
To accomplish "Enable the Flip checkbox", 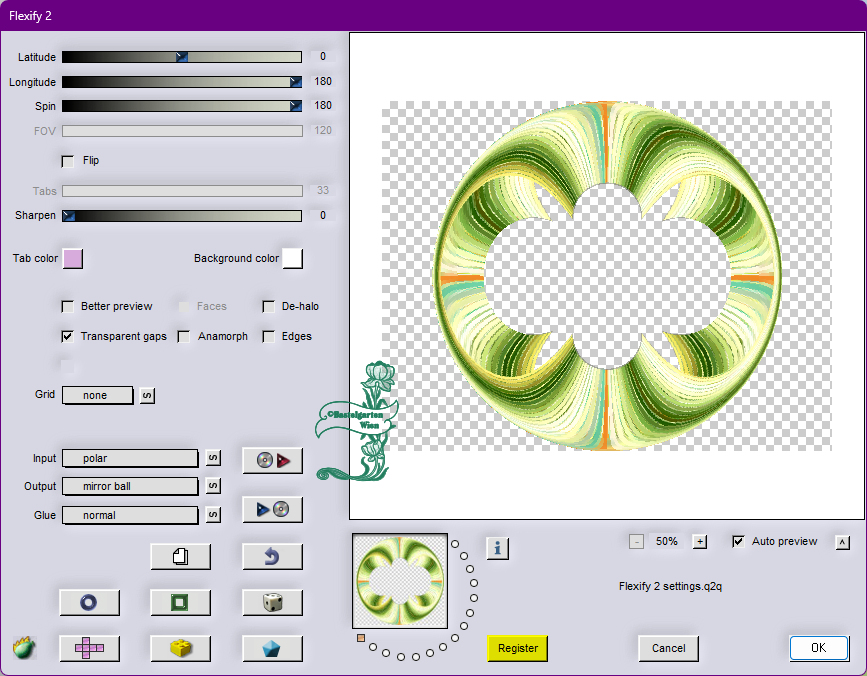I will [68, 160].
